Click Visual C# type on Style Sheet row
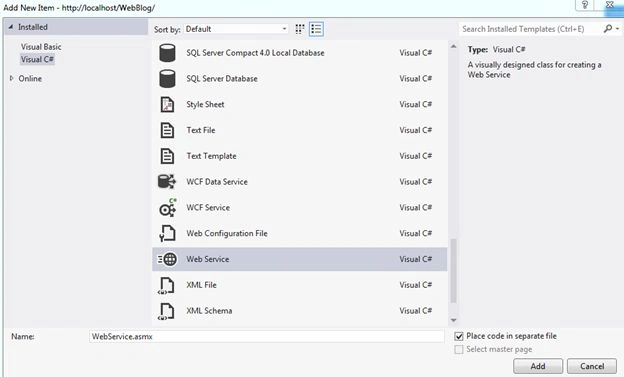The width and height of the screenshot is (624, 377). coord(415,104)
